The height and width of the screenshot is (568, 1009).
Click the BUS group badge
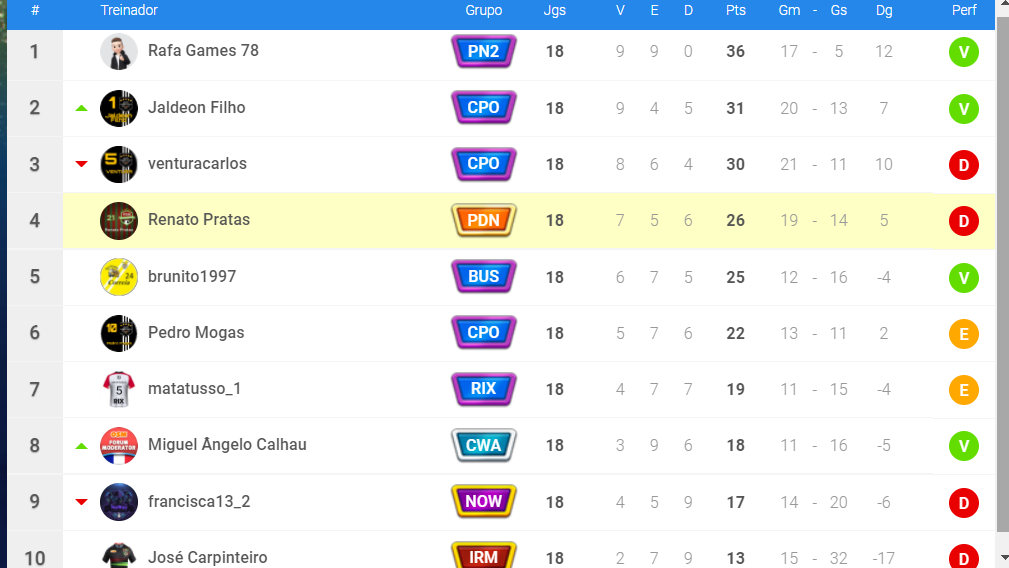pos(483,277)
